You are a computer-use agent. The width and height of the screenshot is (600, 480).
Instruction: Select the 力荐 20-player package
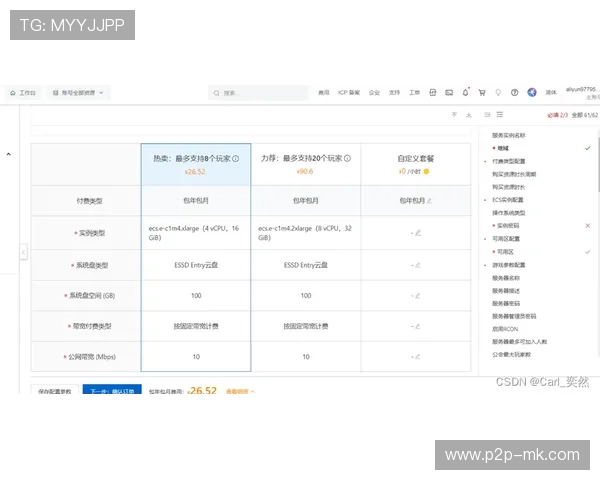[x=306, y=165]
